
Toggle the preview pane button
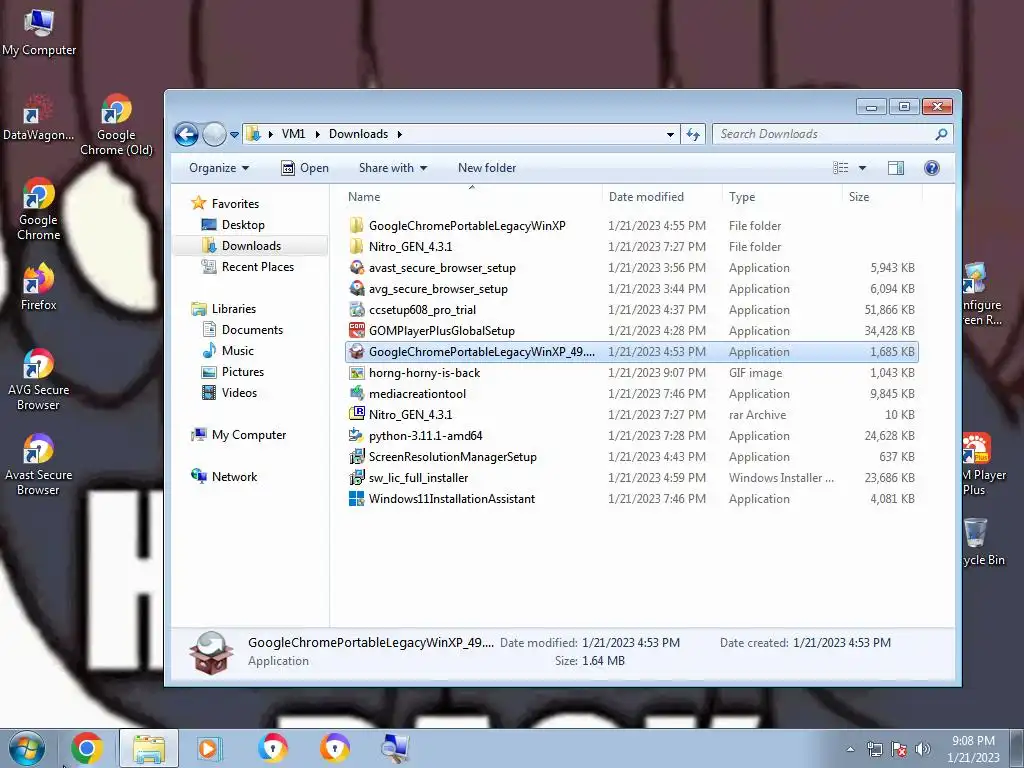(895, 168)
